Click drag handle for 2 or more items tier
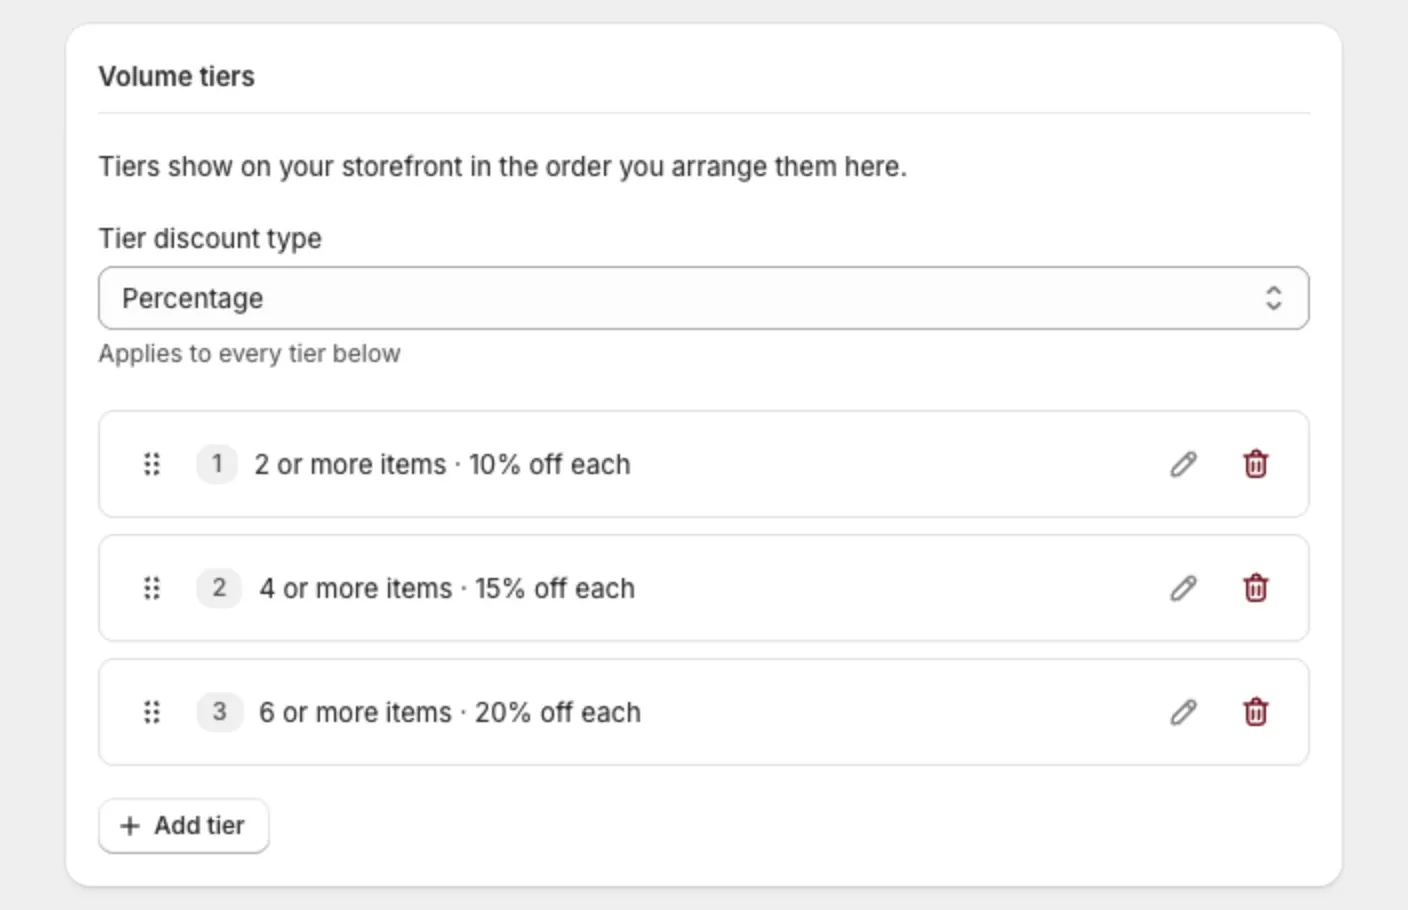The width and height of the screenshot is (1408, 910). [152, 464]
